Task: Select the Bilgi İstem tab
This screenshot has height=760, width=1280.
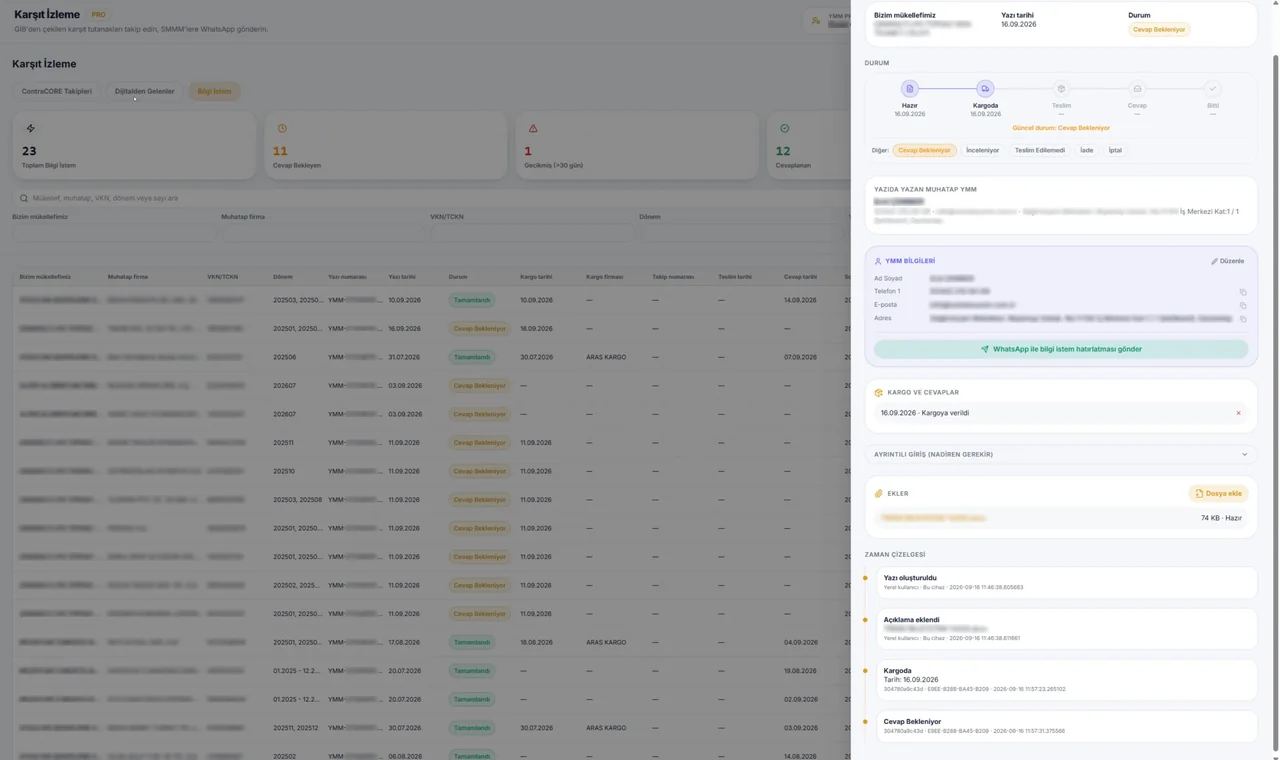Action: click(214, 91)
